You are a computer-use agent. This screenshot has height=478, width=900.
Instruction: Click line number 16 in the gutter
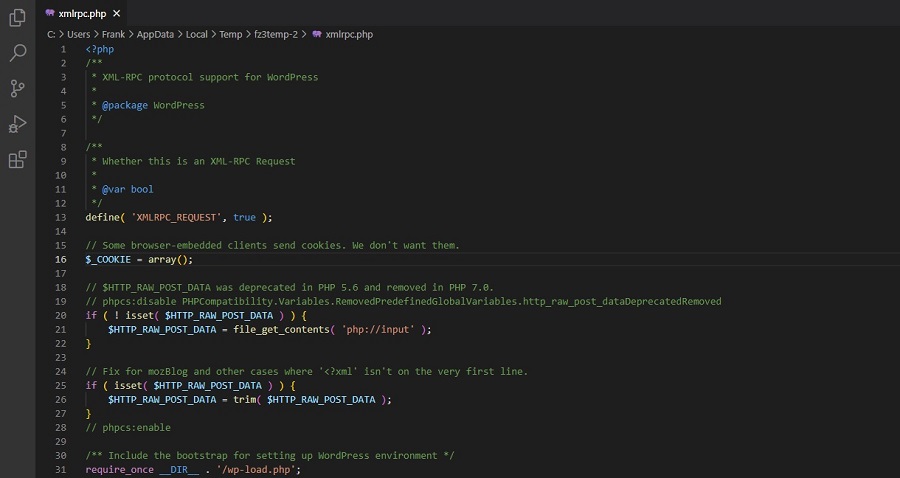(60, 259)
